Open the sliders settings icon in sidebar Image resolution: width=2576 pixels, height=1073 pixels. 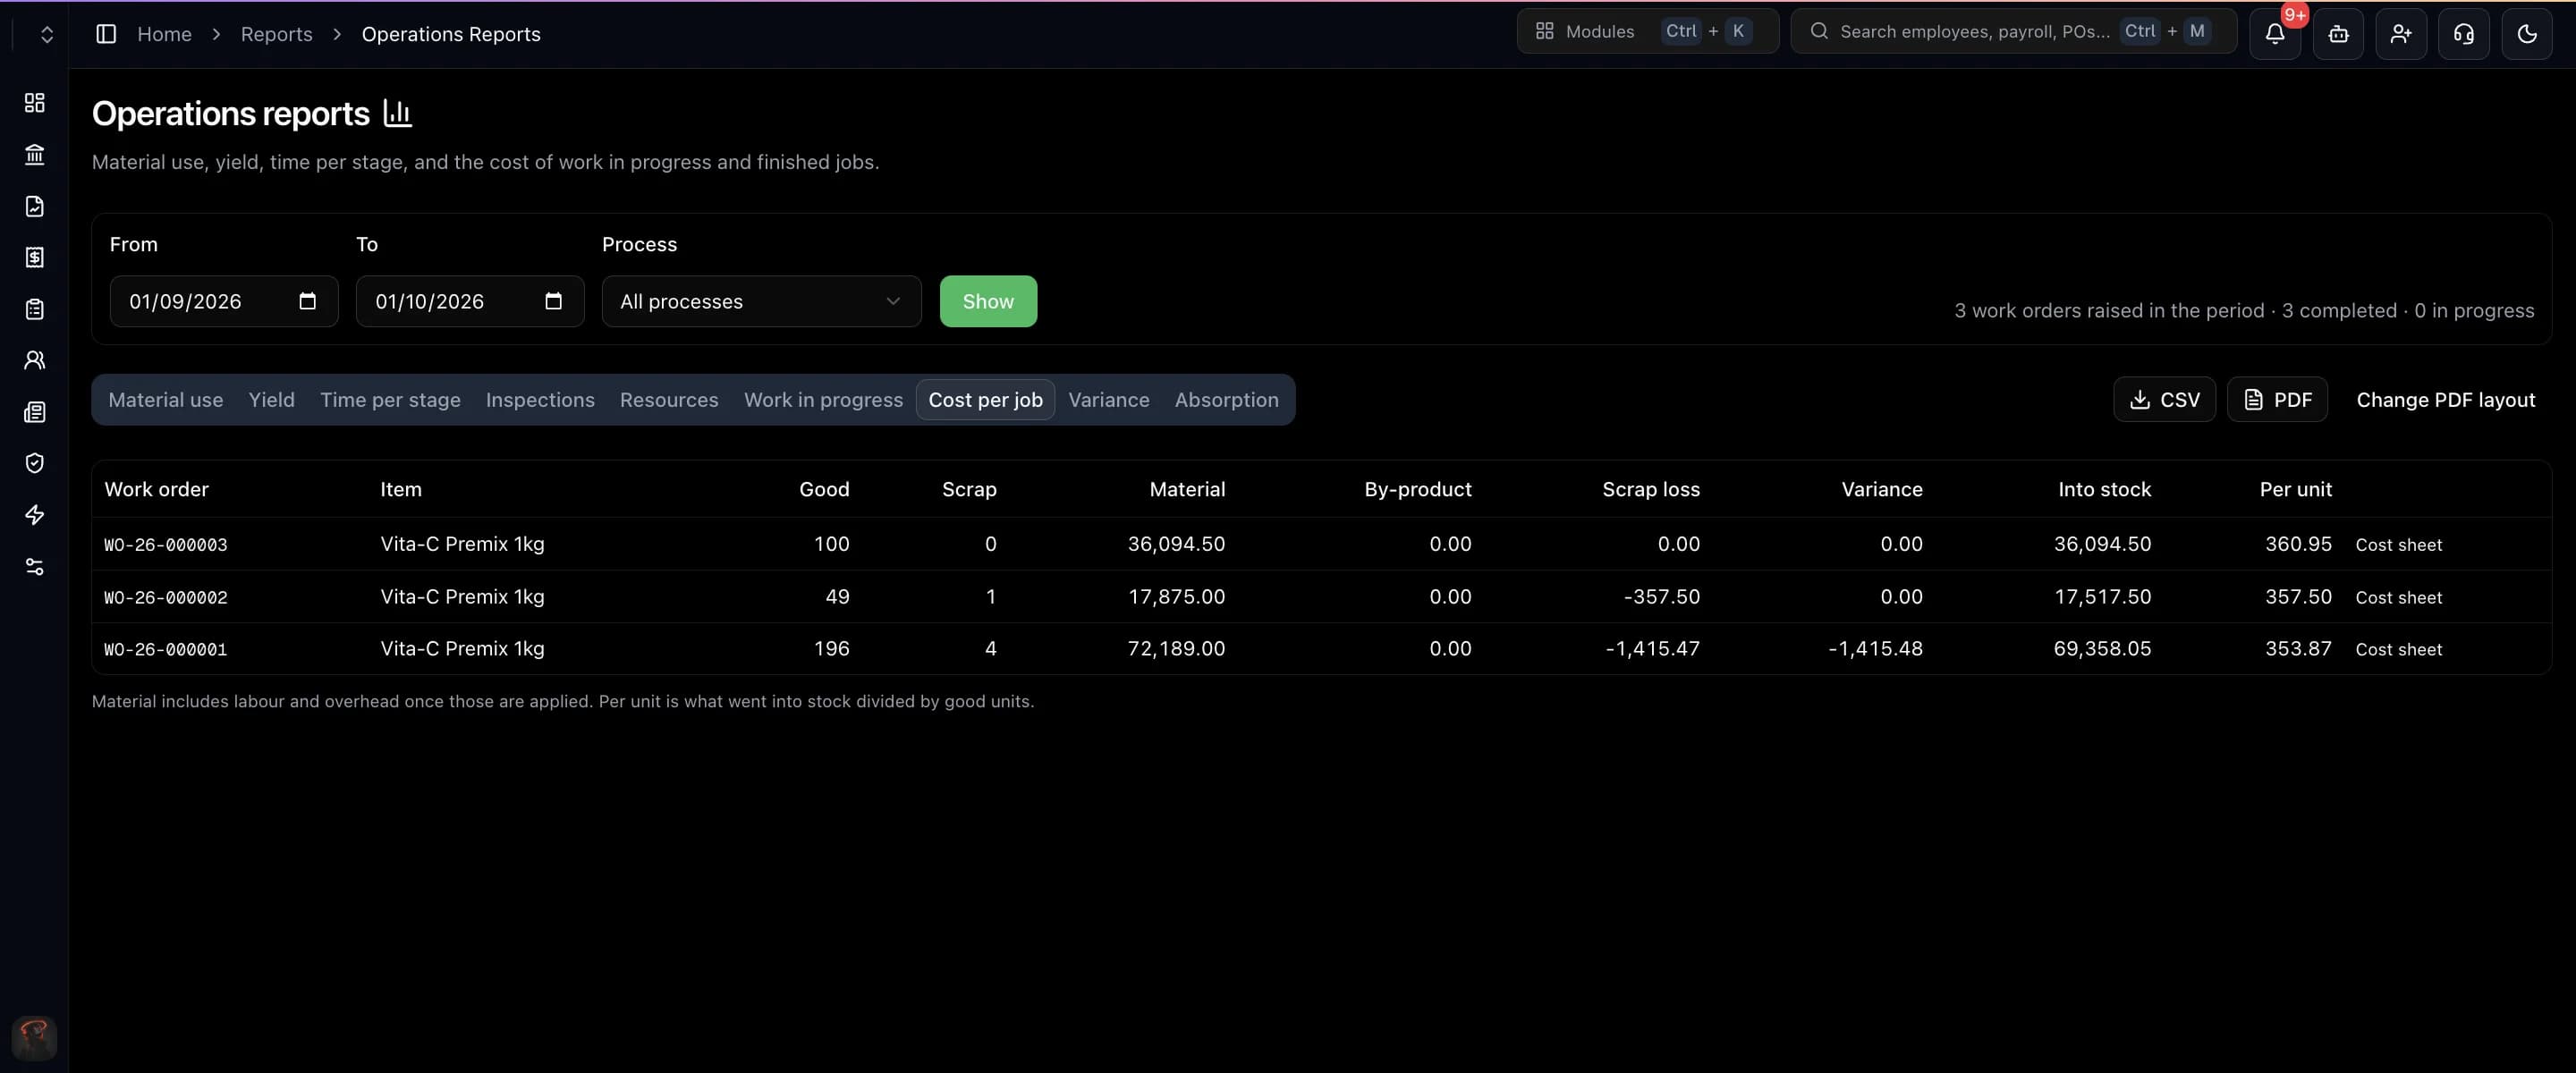coord(34,566)
